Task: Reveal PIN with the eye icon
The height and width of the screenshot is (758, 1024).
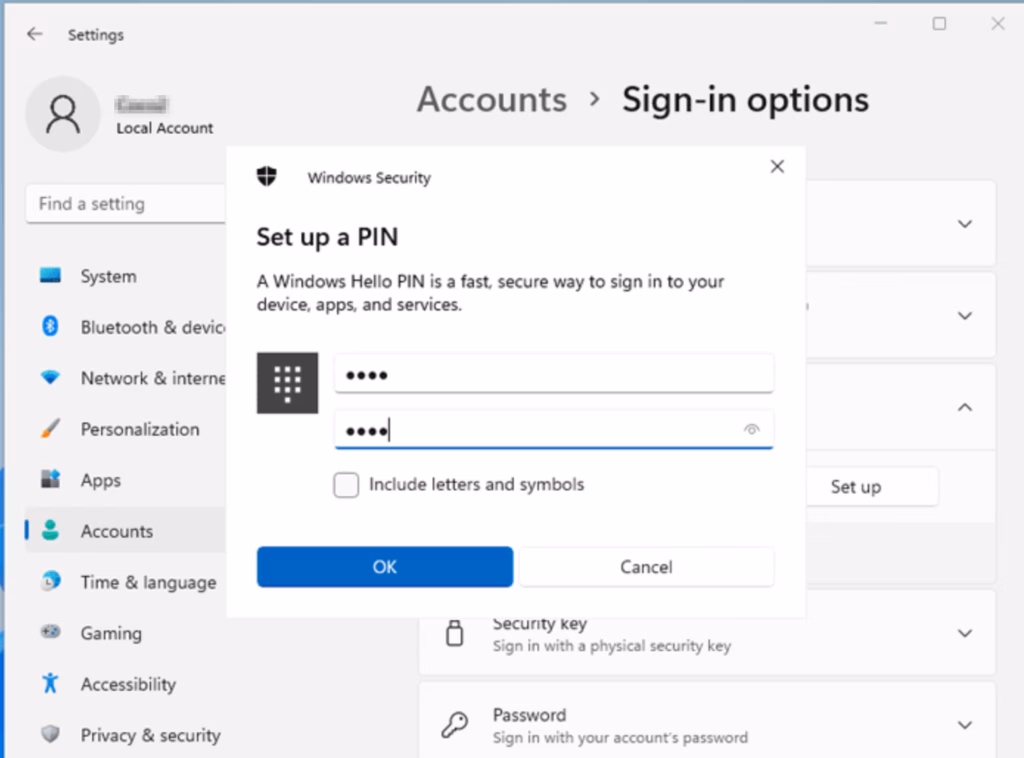Action: [752, 430]
